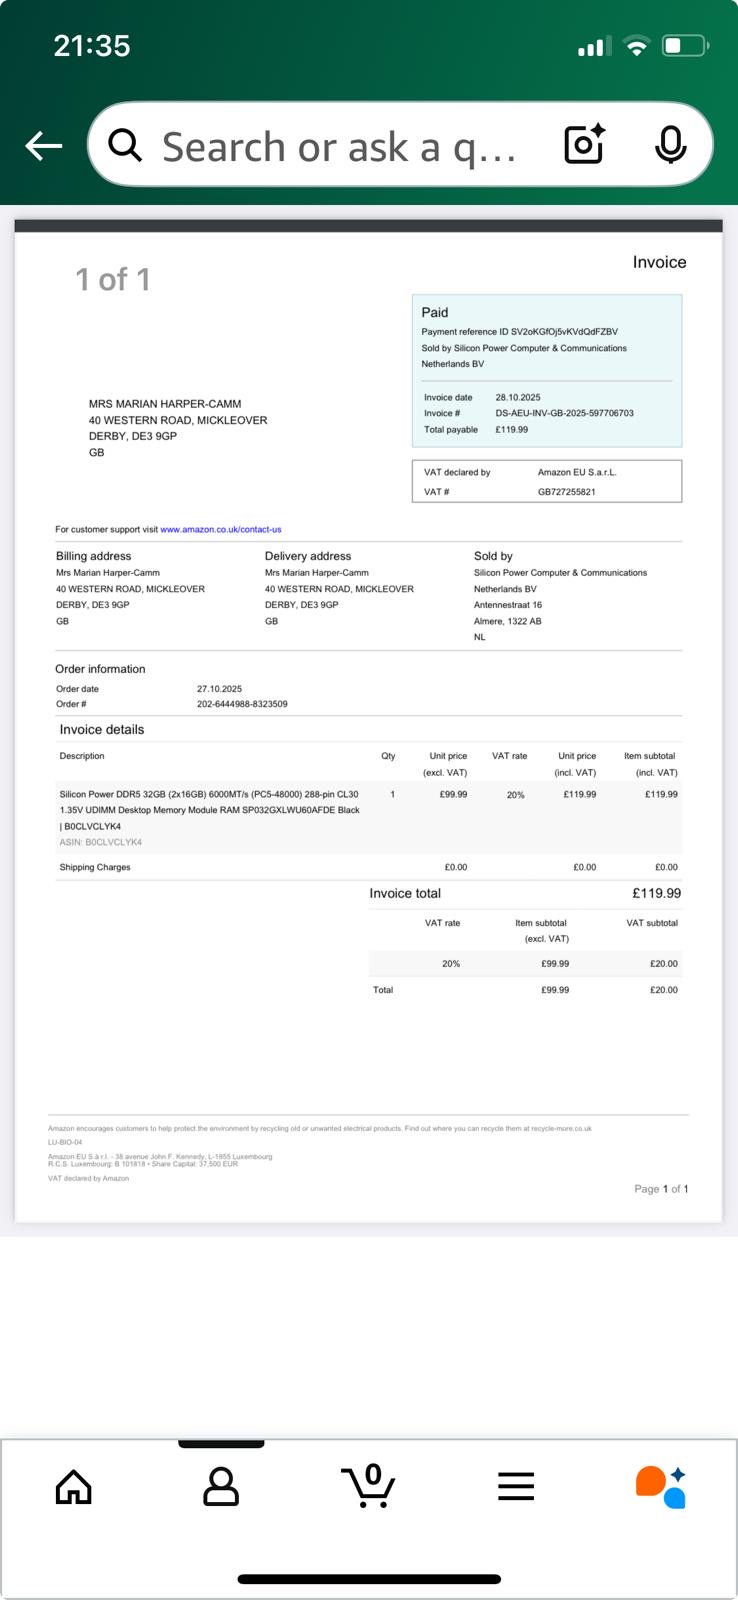Viewport: 738px width, 1600px height.
Task: Tap the battery indicator in status bar
Action: click(x=686, y=46)
